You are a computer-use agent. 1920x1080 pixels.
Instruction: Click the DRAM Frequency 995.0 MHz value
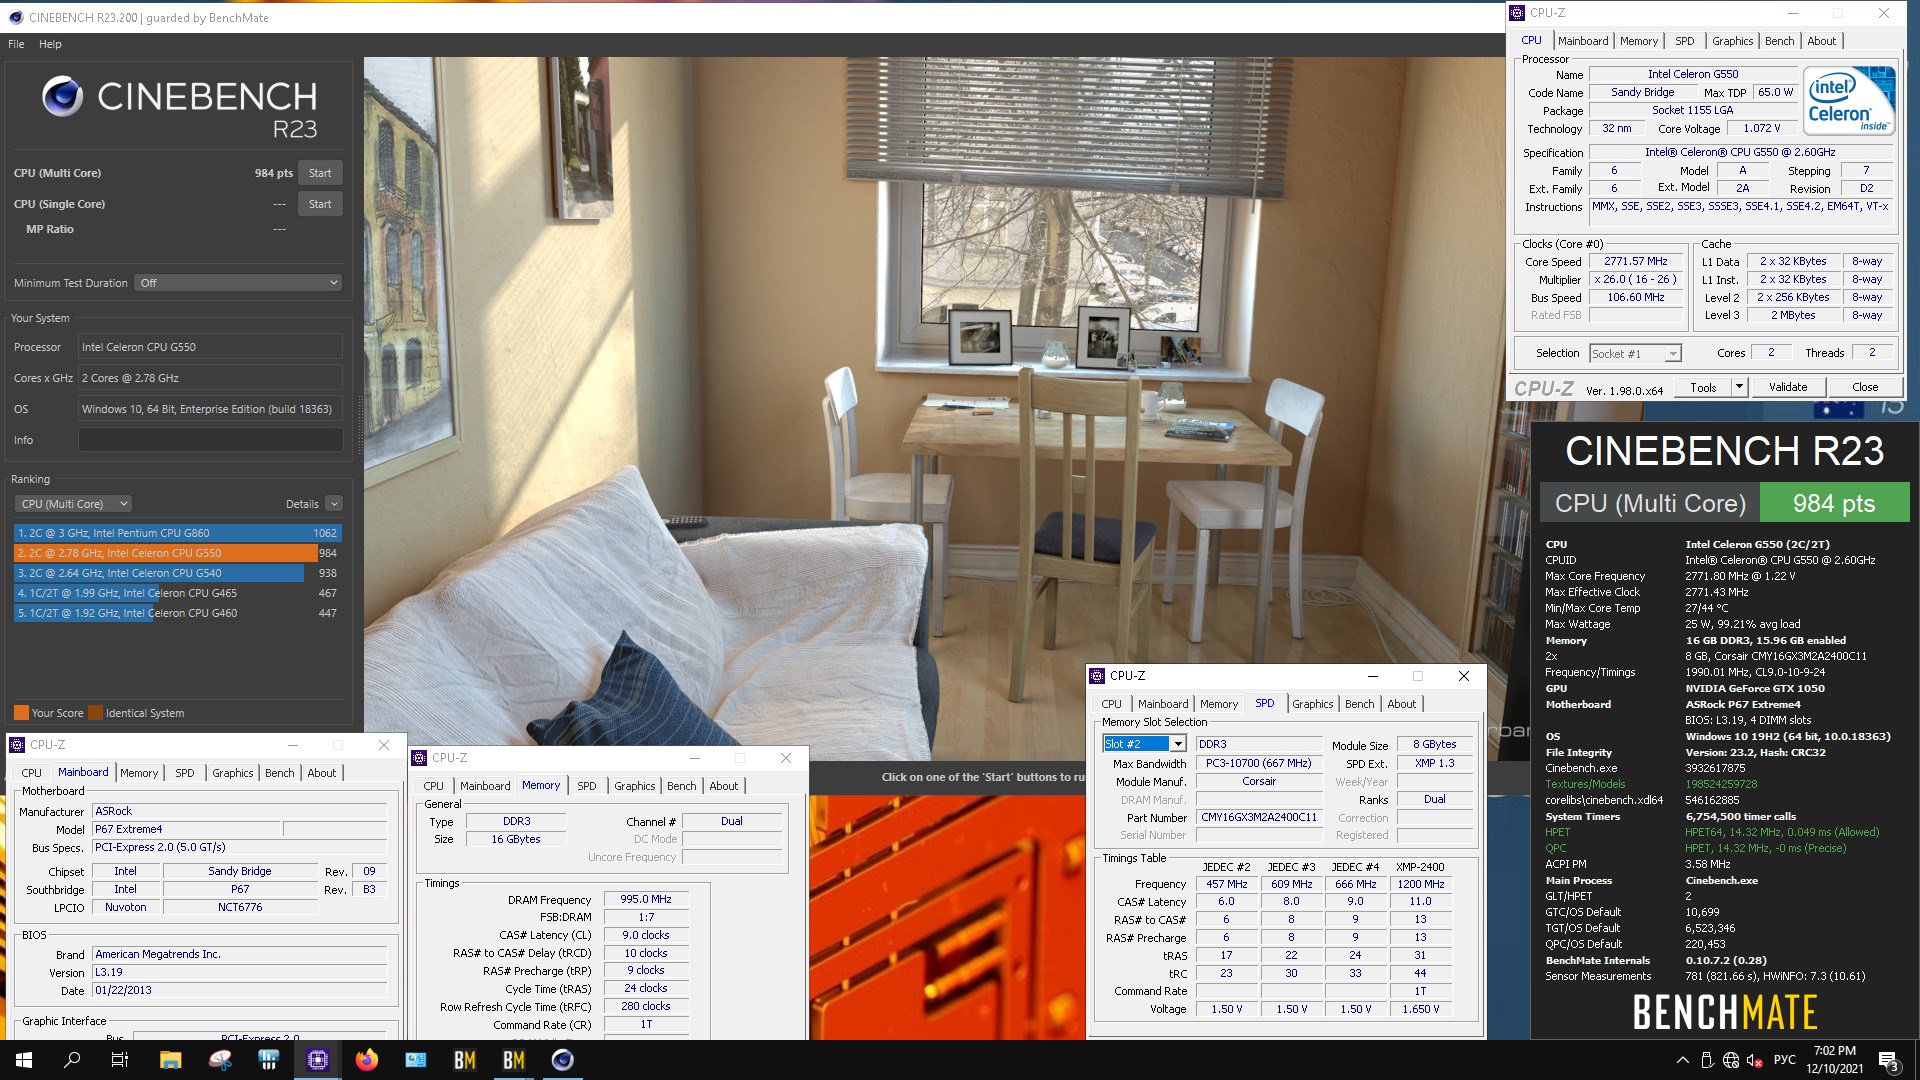tap(645, 899)
